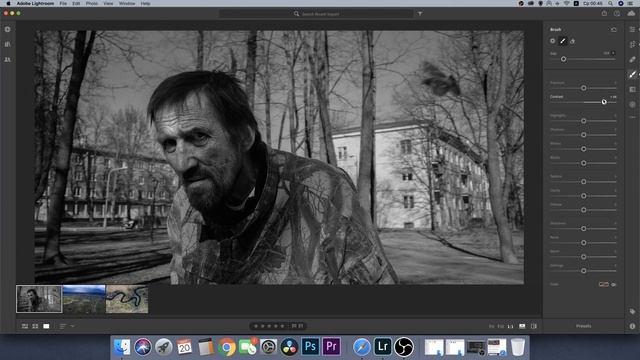Click the Shadows slider handle
Screen dimensions: 640x360
[584, 135]
